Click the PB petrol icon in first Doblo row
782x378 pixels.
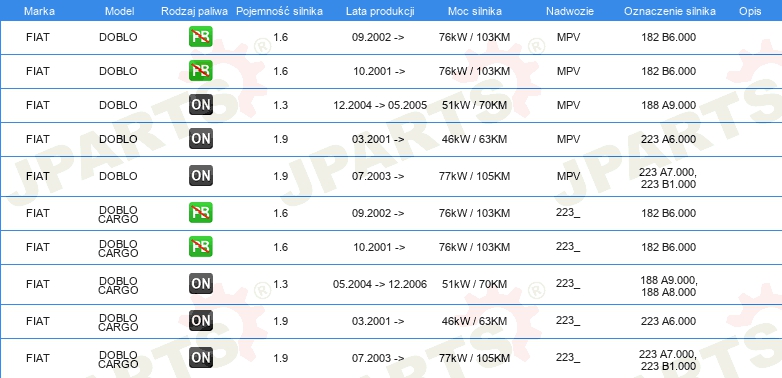click(200, 37)
